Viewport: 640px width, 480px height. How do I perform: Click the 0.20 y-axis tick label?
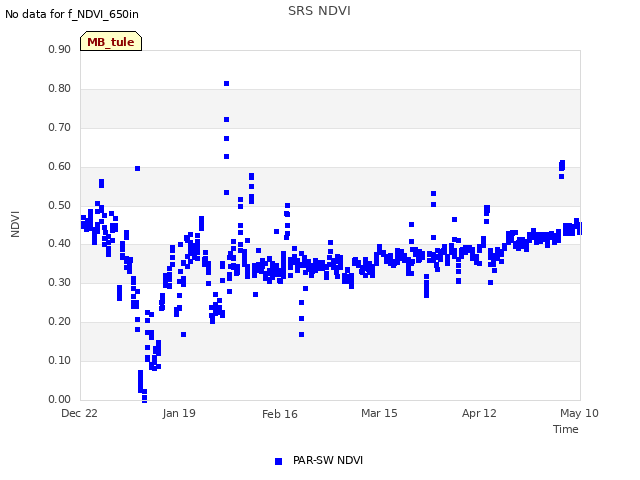60,322
